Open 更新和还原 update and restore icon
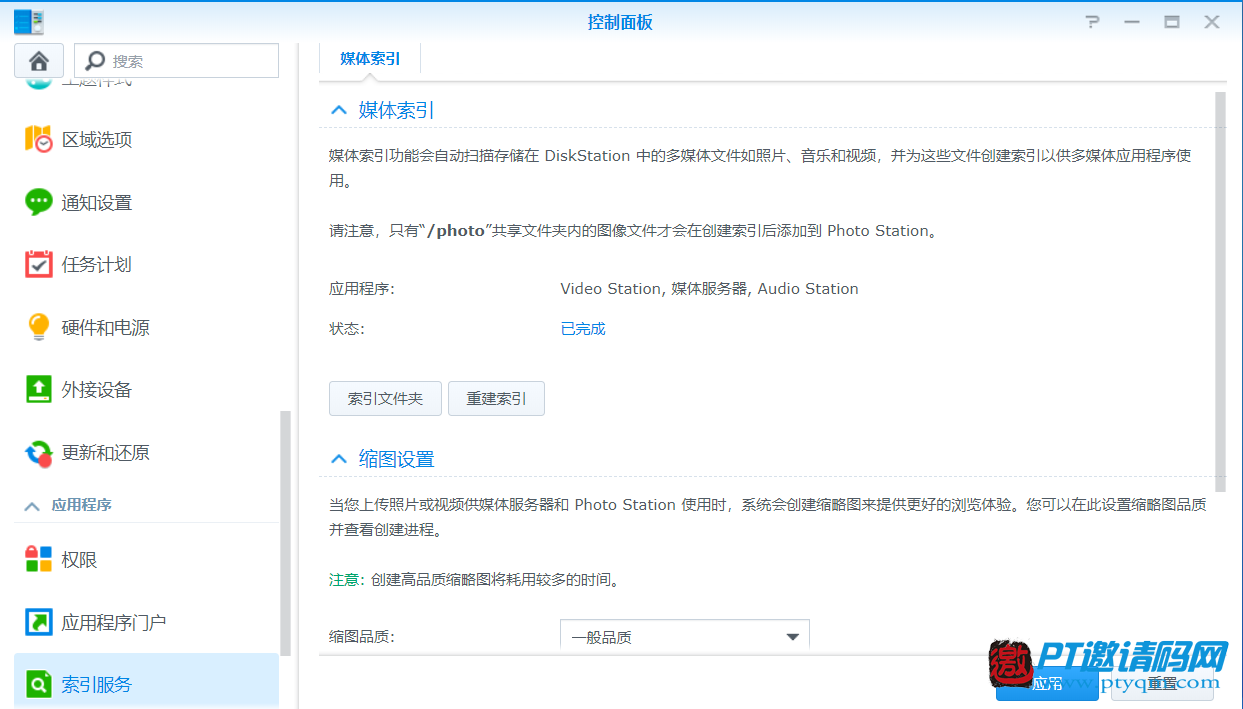Viewport: 1243px width, 709px height. (x=38, y=453)
